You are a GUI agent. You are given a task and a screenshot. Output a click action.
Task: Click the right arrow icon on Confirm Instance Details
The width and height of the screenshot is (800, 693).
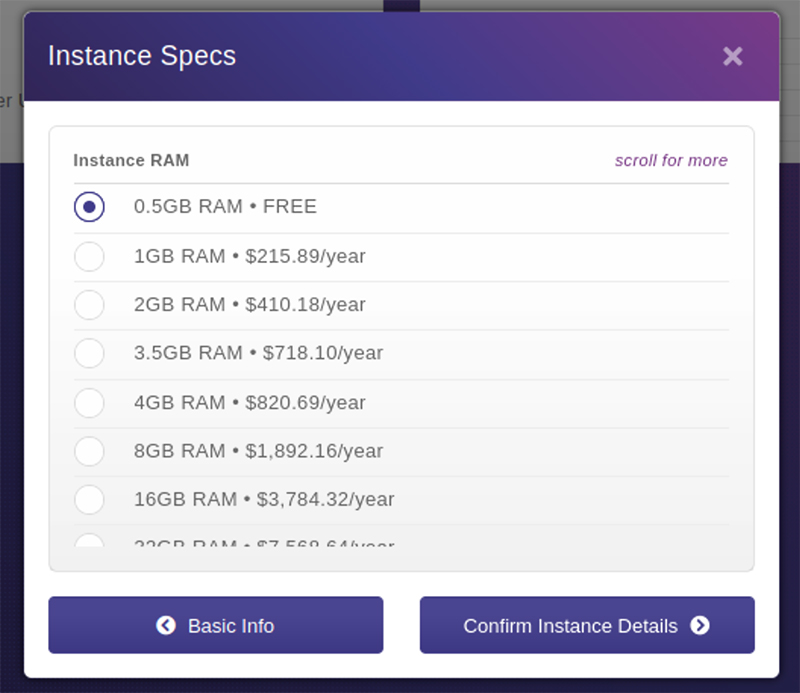click(700, 626)
